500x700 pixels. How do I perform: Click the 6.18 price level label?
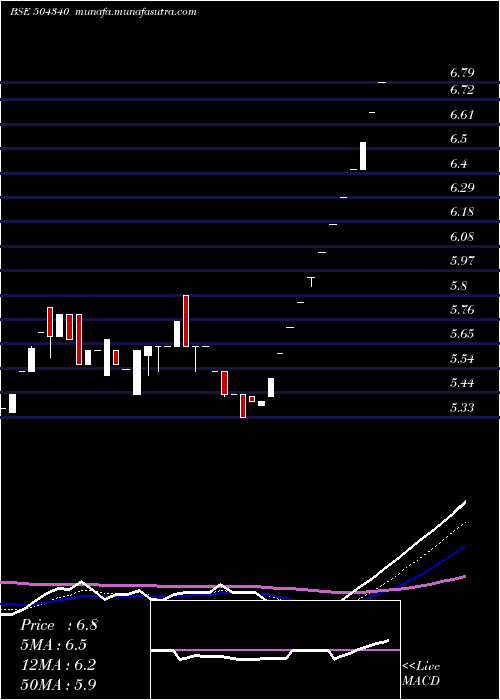click(x=462, y=212)
